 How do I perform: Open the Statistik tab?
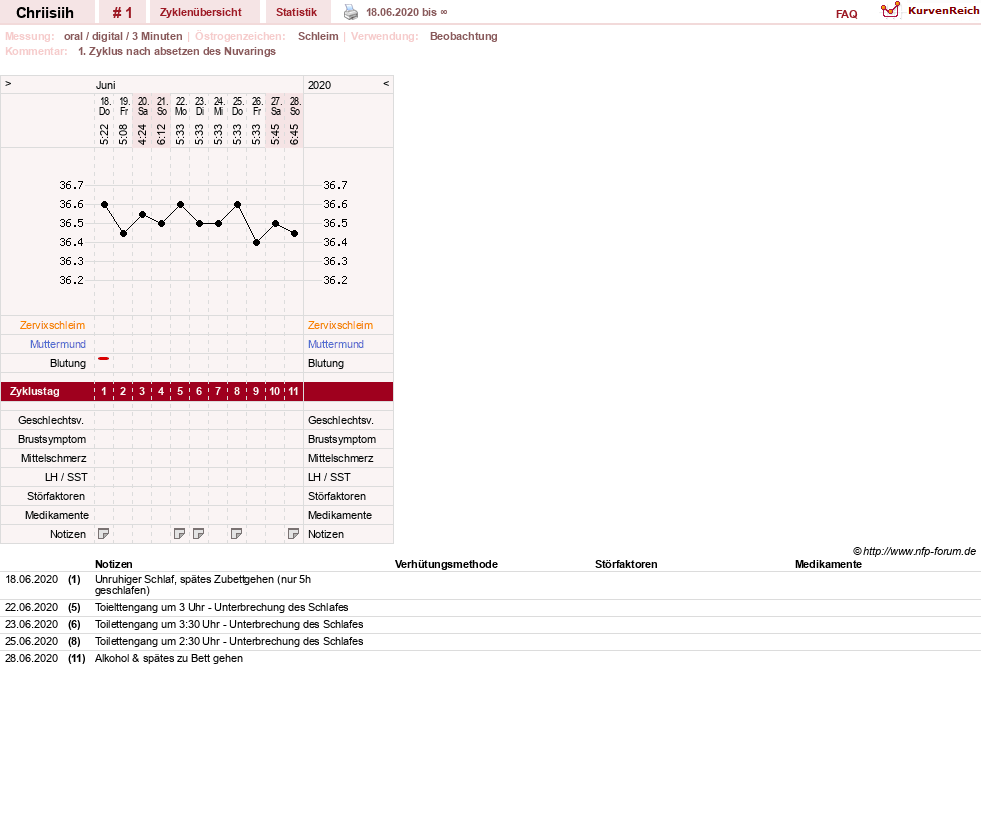coord(297,13)
